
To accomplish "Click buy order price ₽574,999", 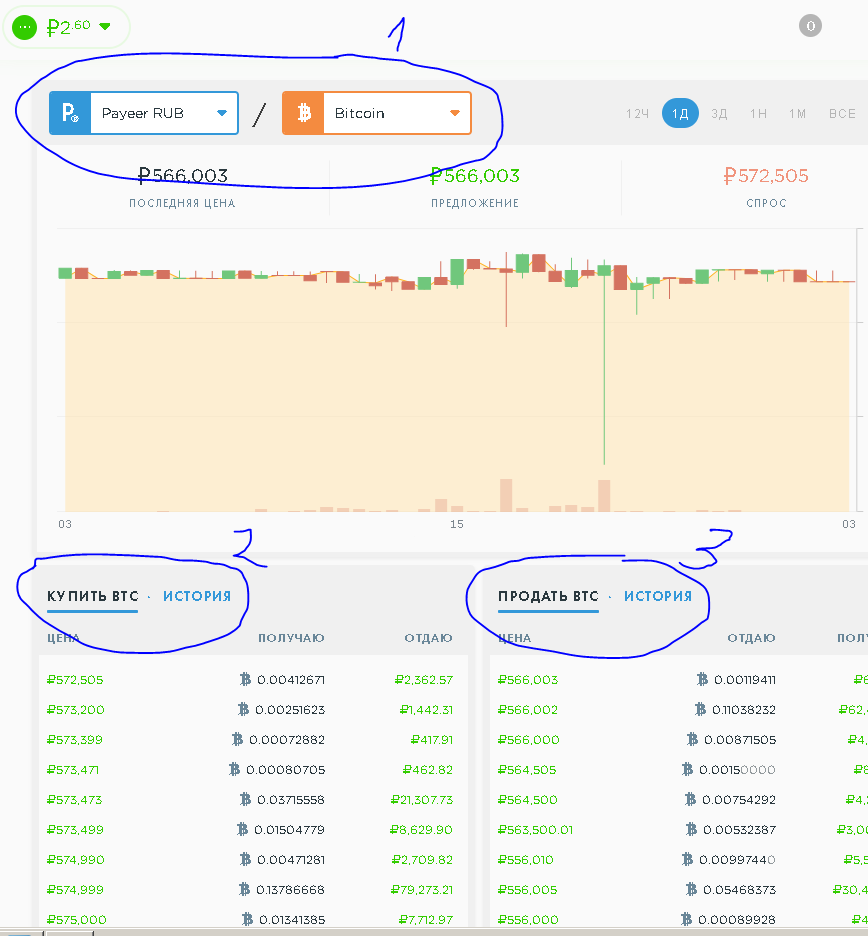I will pos(75,889).
